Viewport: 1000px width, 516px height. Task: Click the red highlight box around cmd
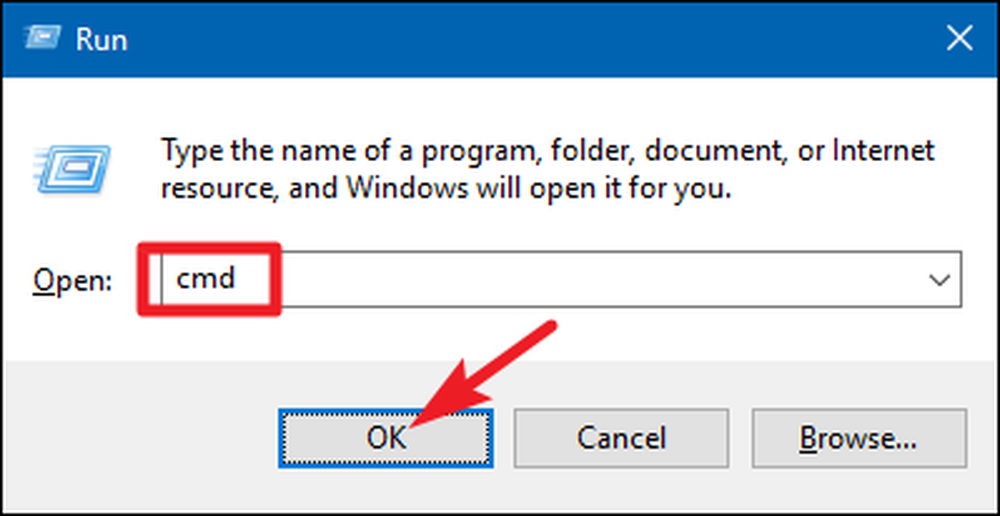point(209,279)
